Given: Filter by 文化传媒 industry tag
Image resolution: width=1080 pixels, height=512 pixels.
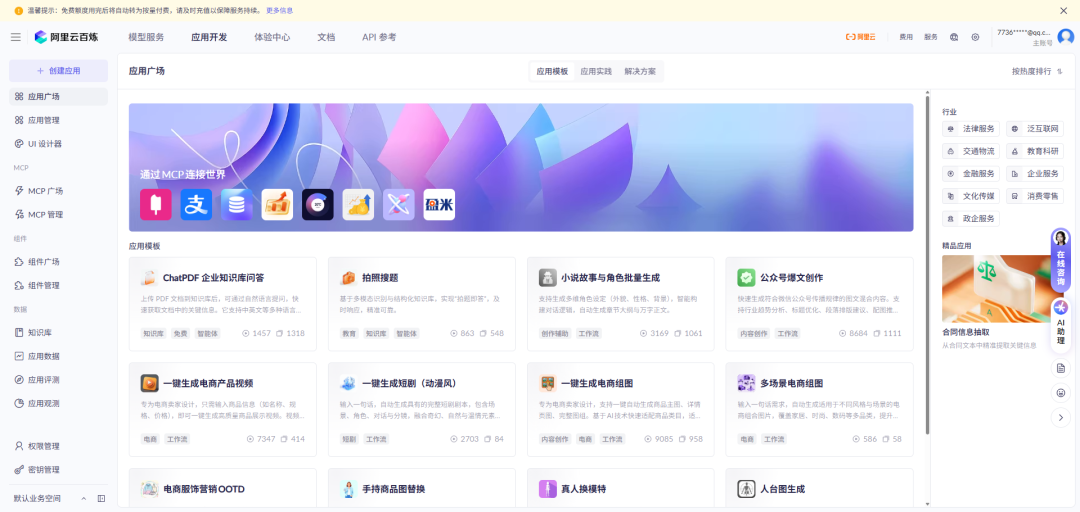Looking at the screenshot, I should coord(970,196).
